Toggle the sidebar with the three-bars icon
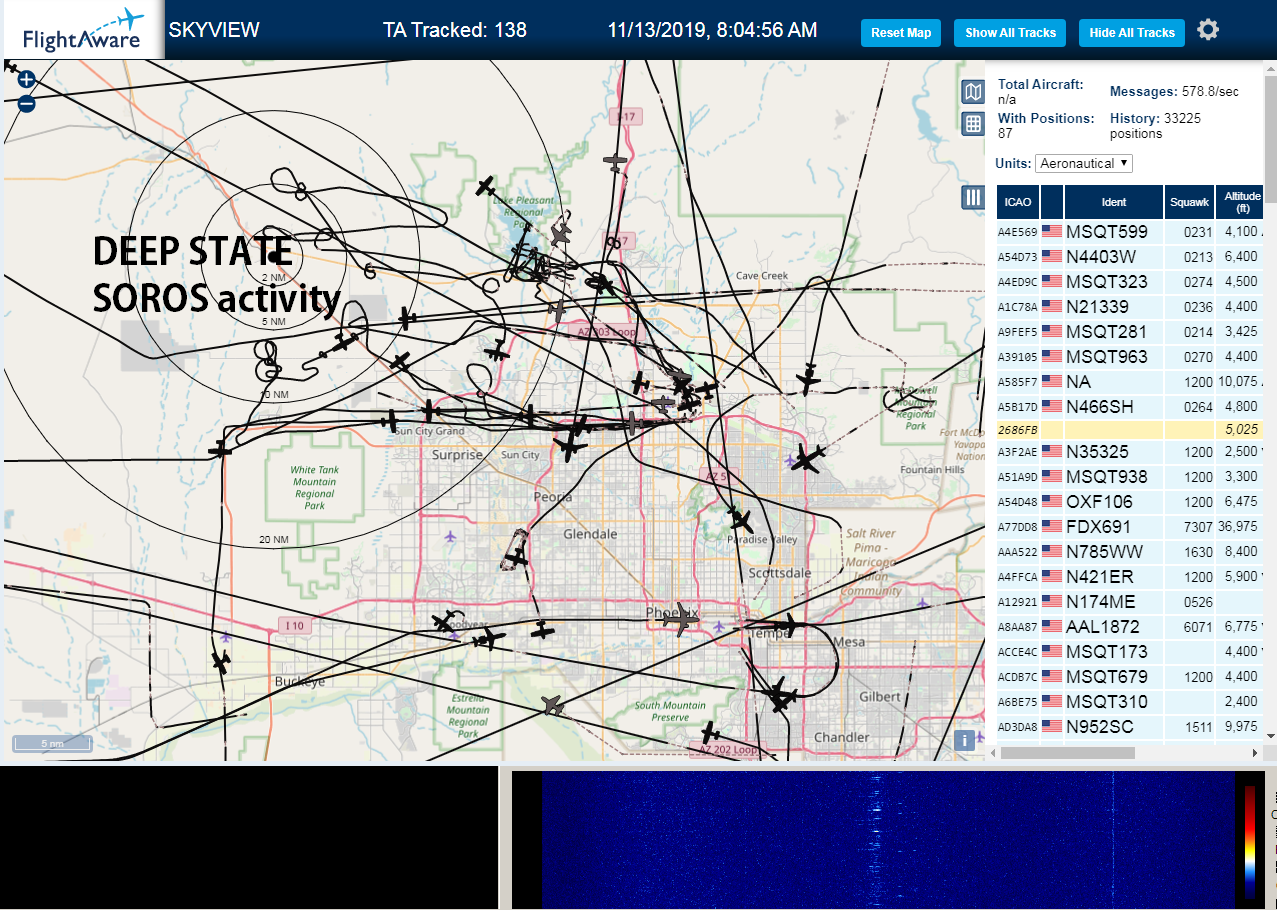1277x911 pixels. click(x=973, y=197)
